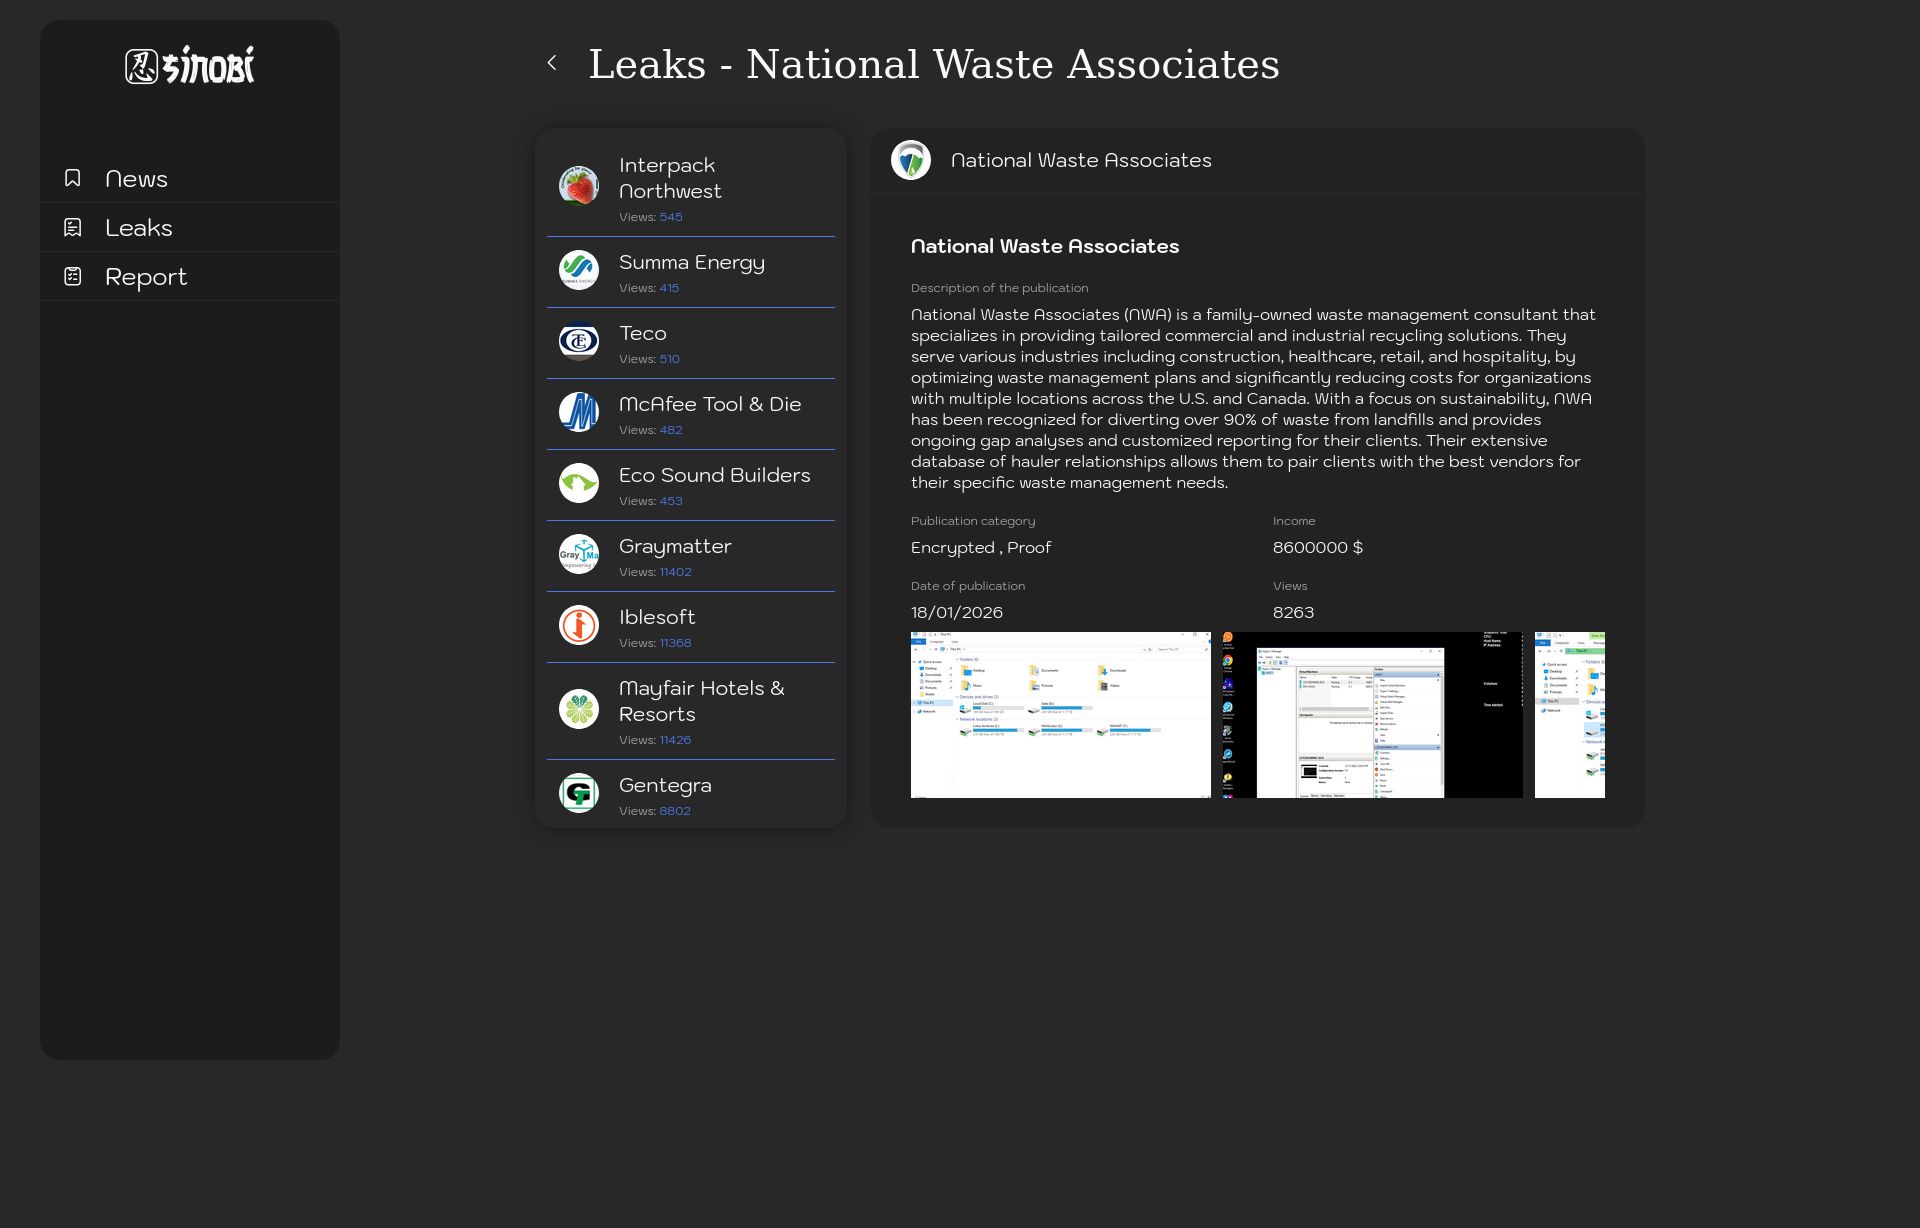The height and width of the screenshot is (1228, 1920).
Task: Click the Gentegra green logo icon
Action: pyautogui.click(x=579, y=793)
